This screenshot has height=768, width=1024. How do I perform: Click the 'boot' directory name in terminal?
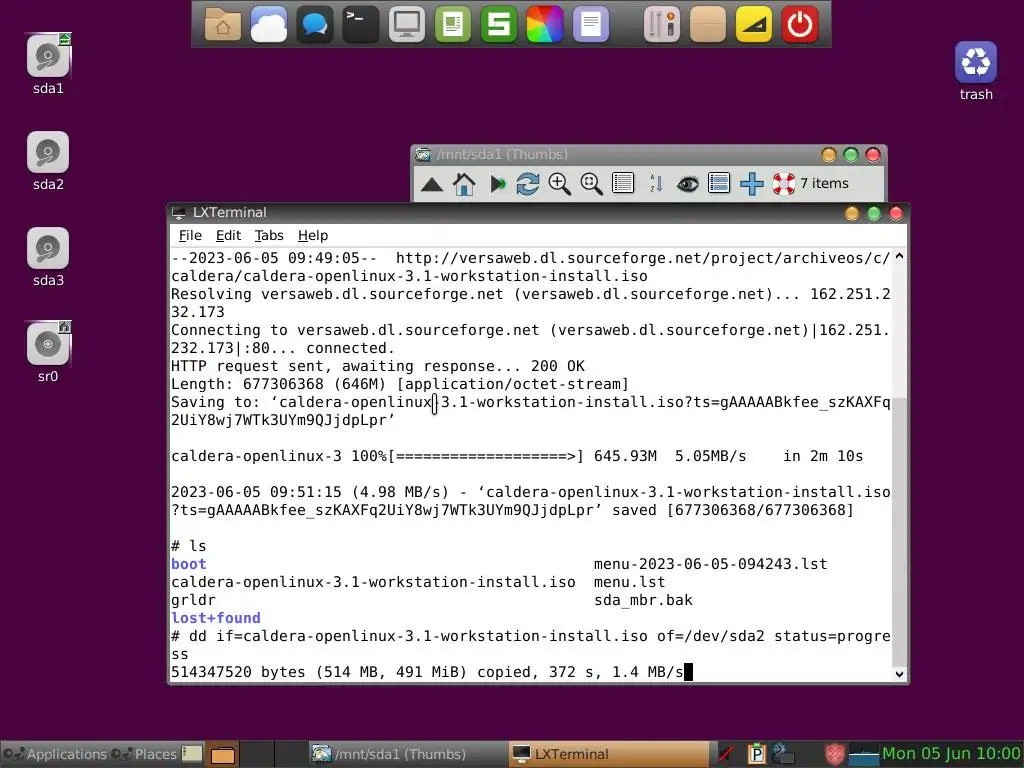click(189, 564)
